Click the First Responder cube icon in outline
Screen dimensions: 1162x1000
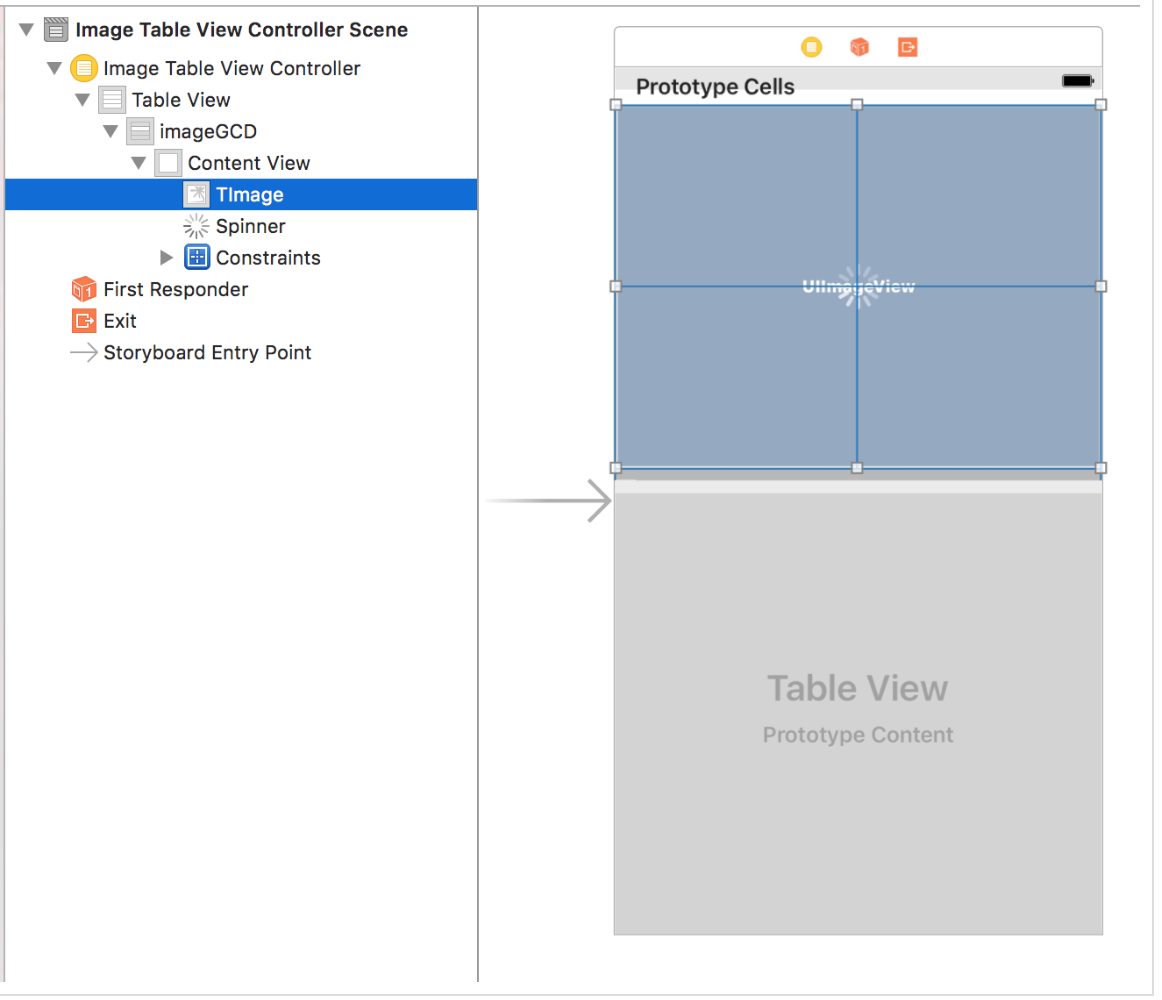click(x=84, y=289)
